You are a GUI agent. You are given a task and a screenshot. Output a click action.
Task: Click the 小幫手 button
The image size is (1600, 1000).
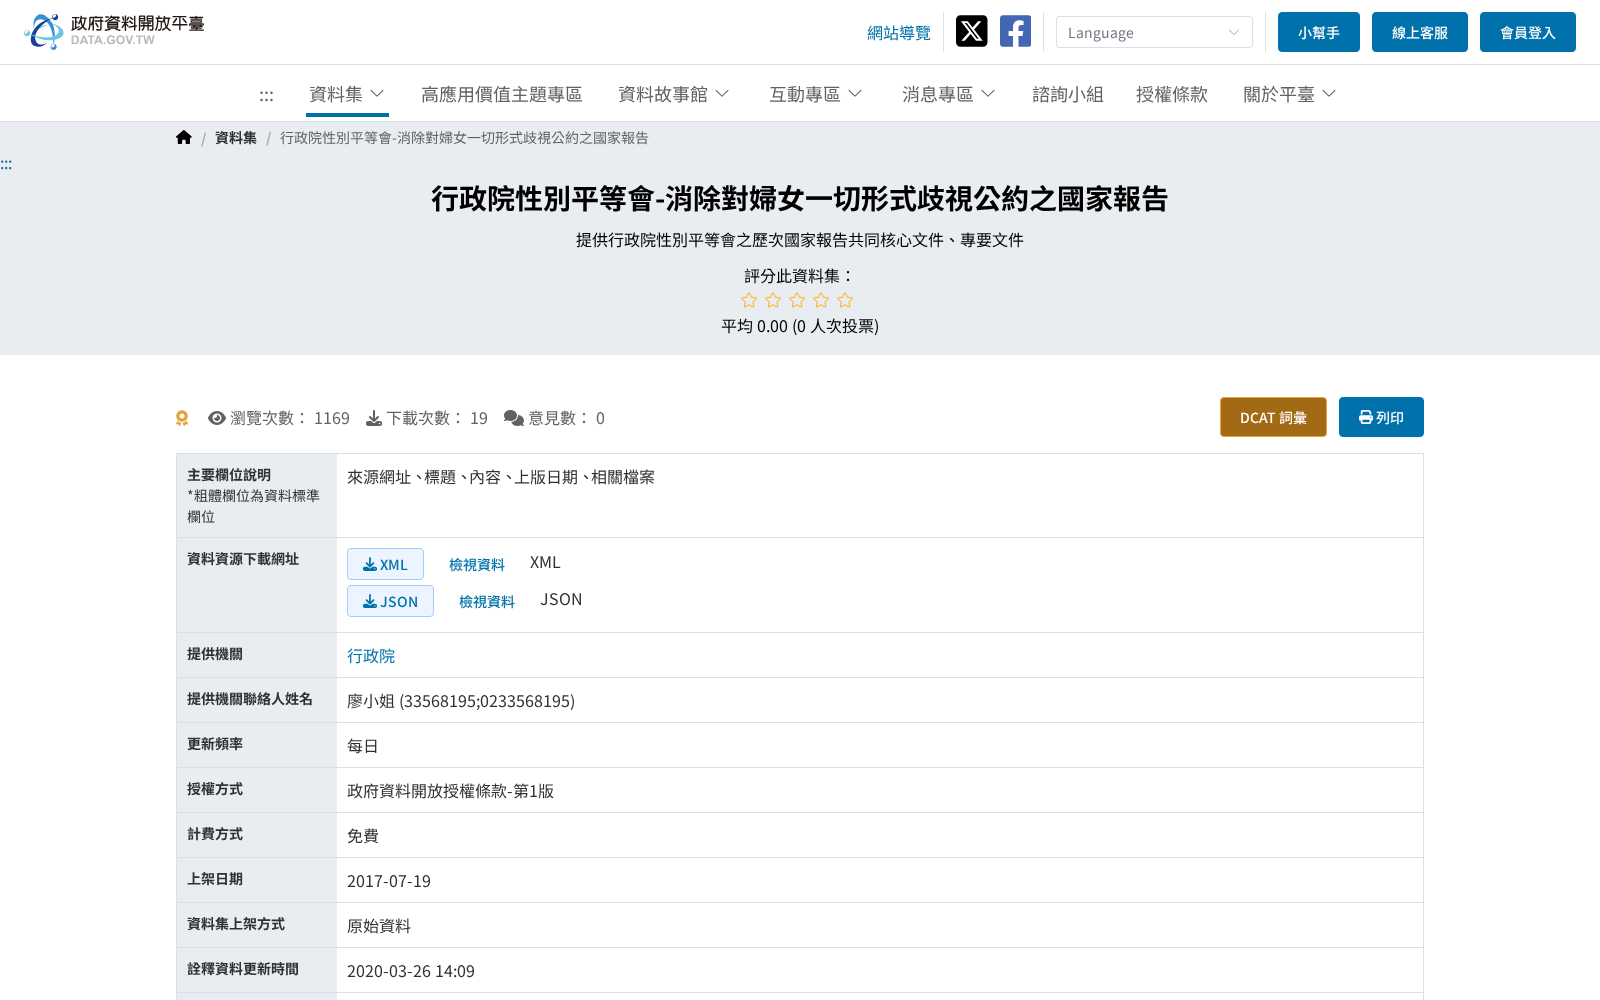click(x=1319, y=32)
